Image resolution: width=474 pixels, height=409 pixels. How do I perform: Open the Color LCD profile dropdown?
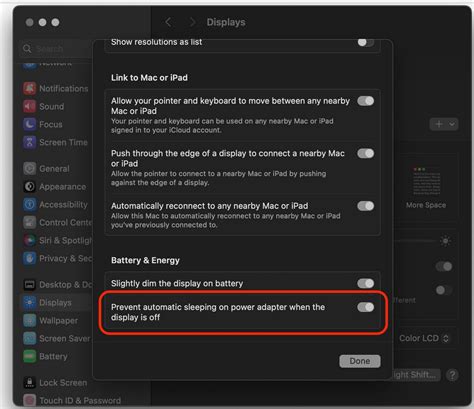click(x=424, y=338)
